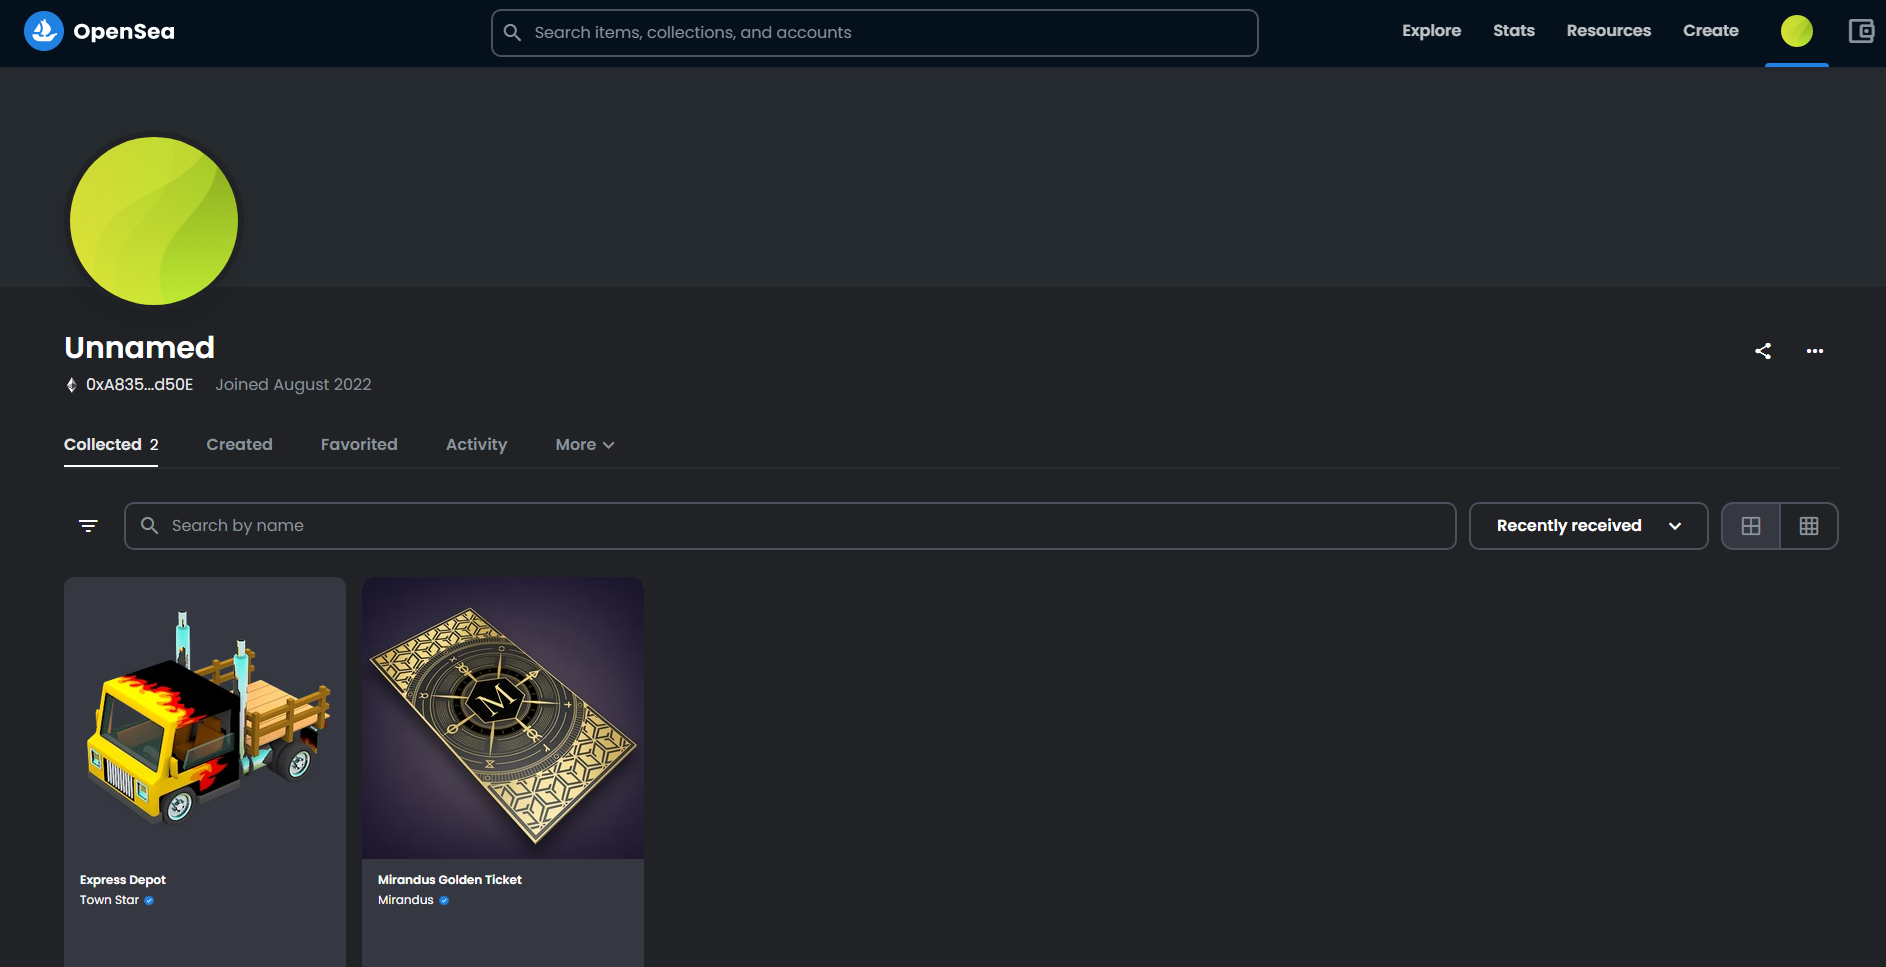Viewport: 1886px width, 967px height.
Task: Click the OpenSea wordmark text
Action: [124, 32]
